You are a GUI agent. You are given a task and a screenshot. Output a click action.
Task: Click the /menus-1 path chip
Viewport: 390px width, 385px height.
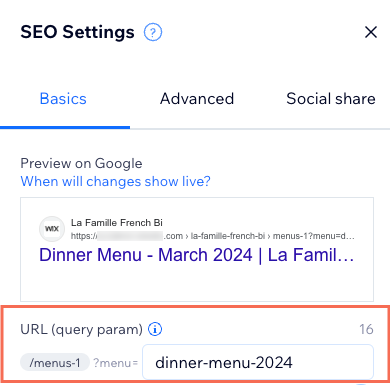click(55, 363)
